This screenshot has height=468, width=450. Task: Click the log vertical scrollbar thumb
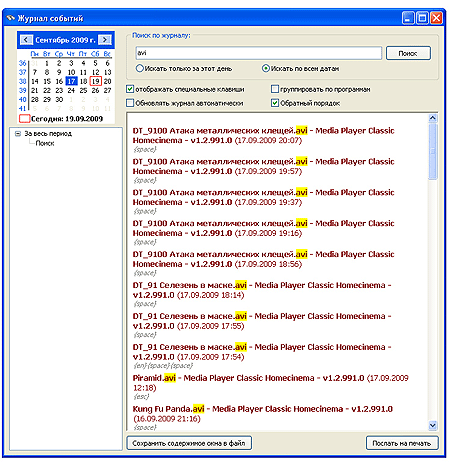coord(433,152)
